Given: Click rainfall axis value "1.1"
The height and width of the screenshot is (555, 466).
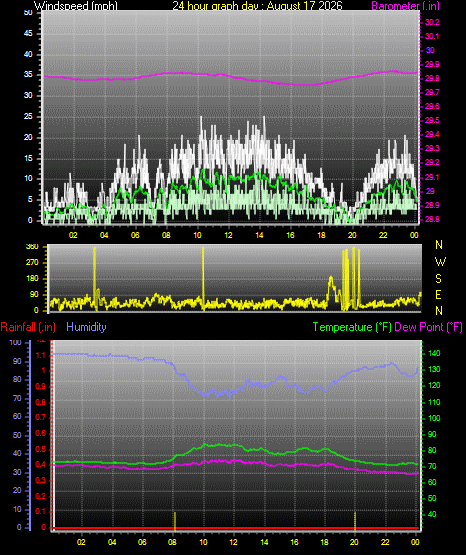Looking at the screenshot, I should click(41, 355).
